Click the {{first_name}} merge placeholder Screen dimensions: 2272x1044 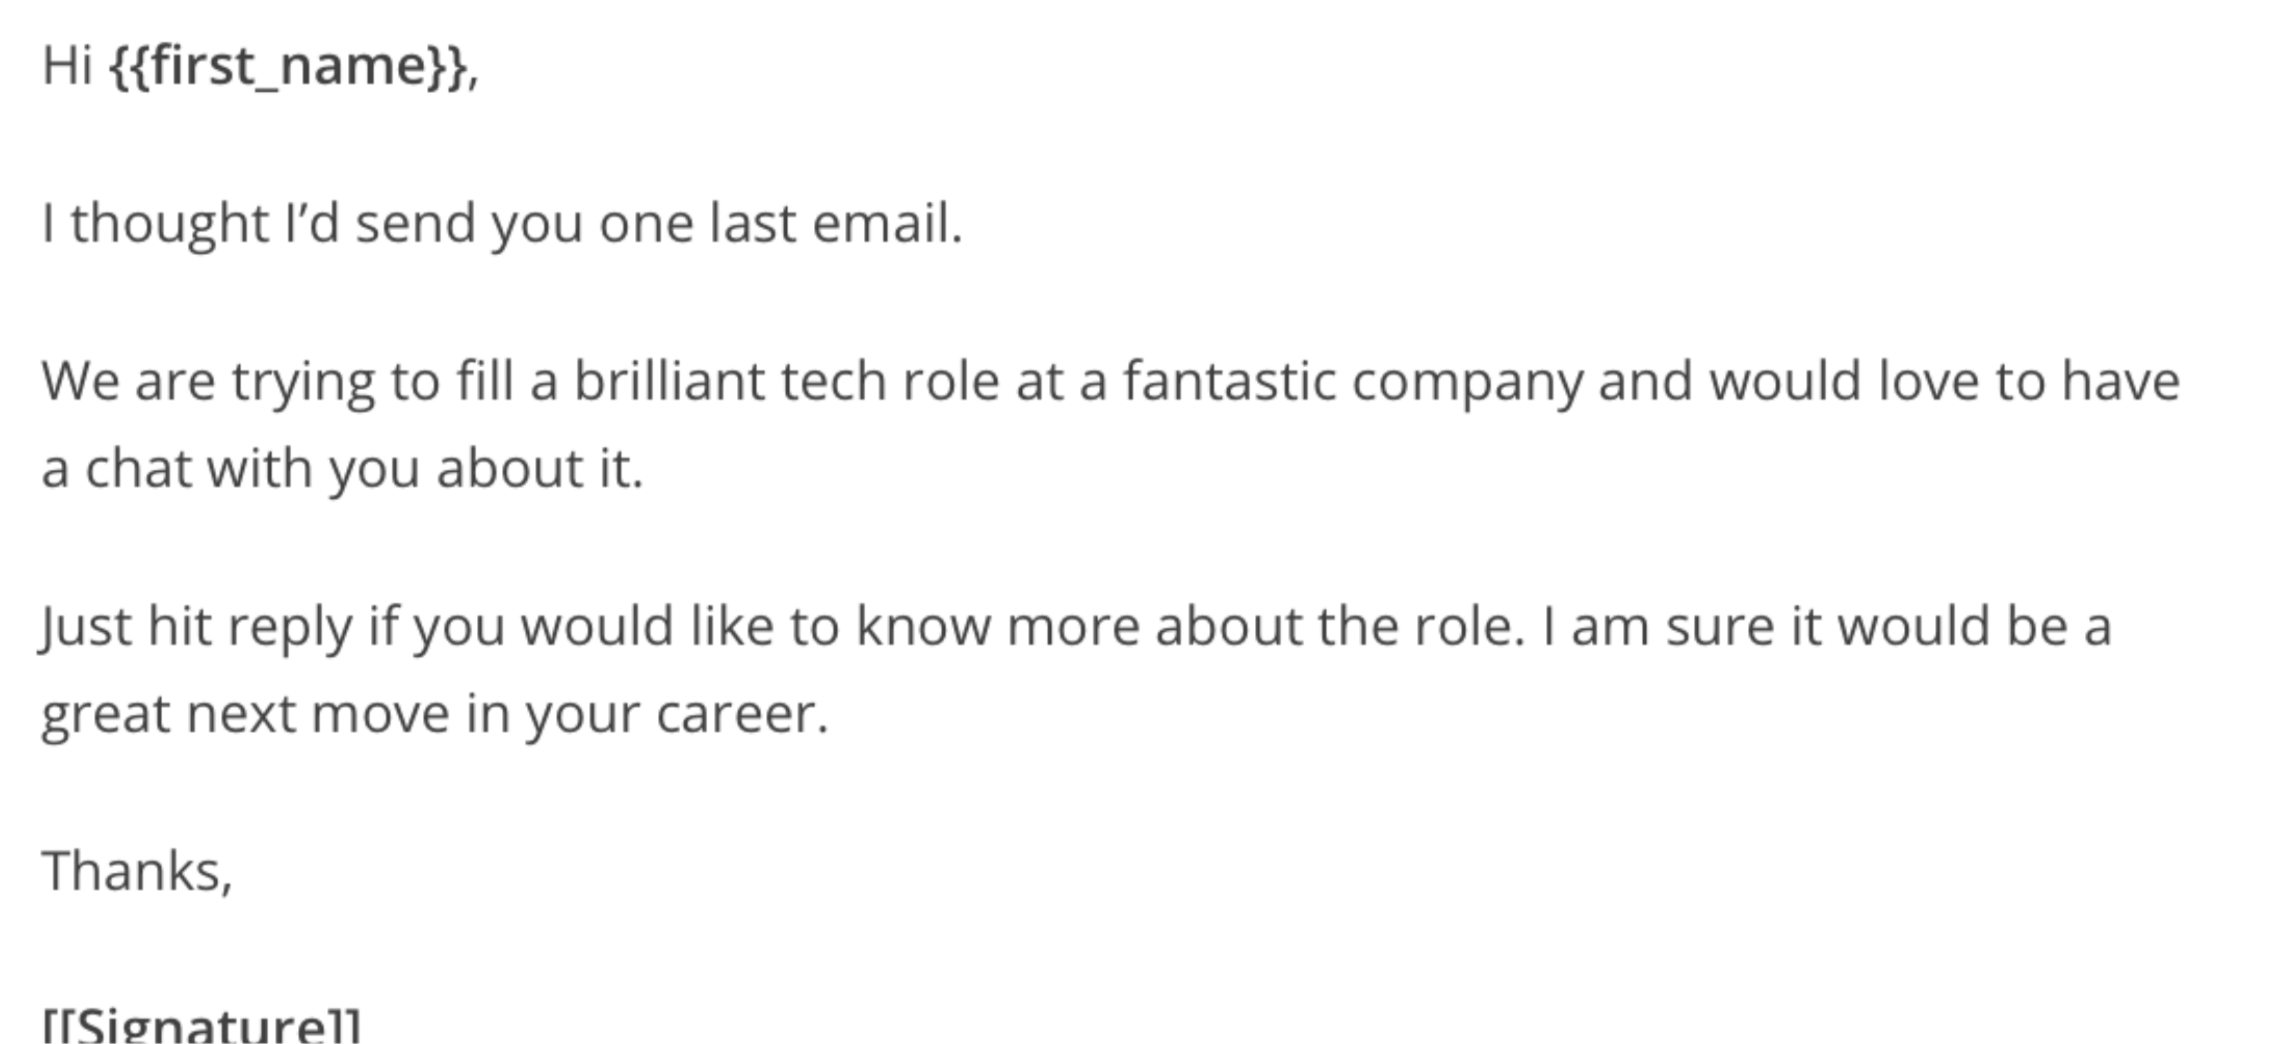point(288,68)
